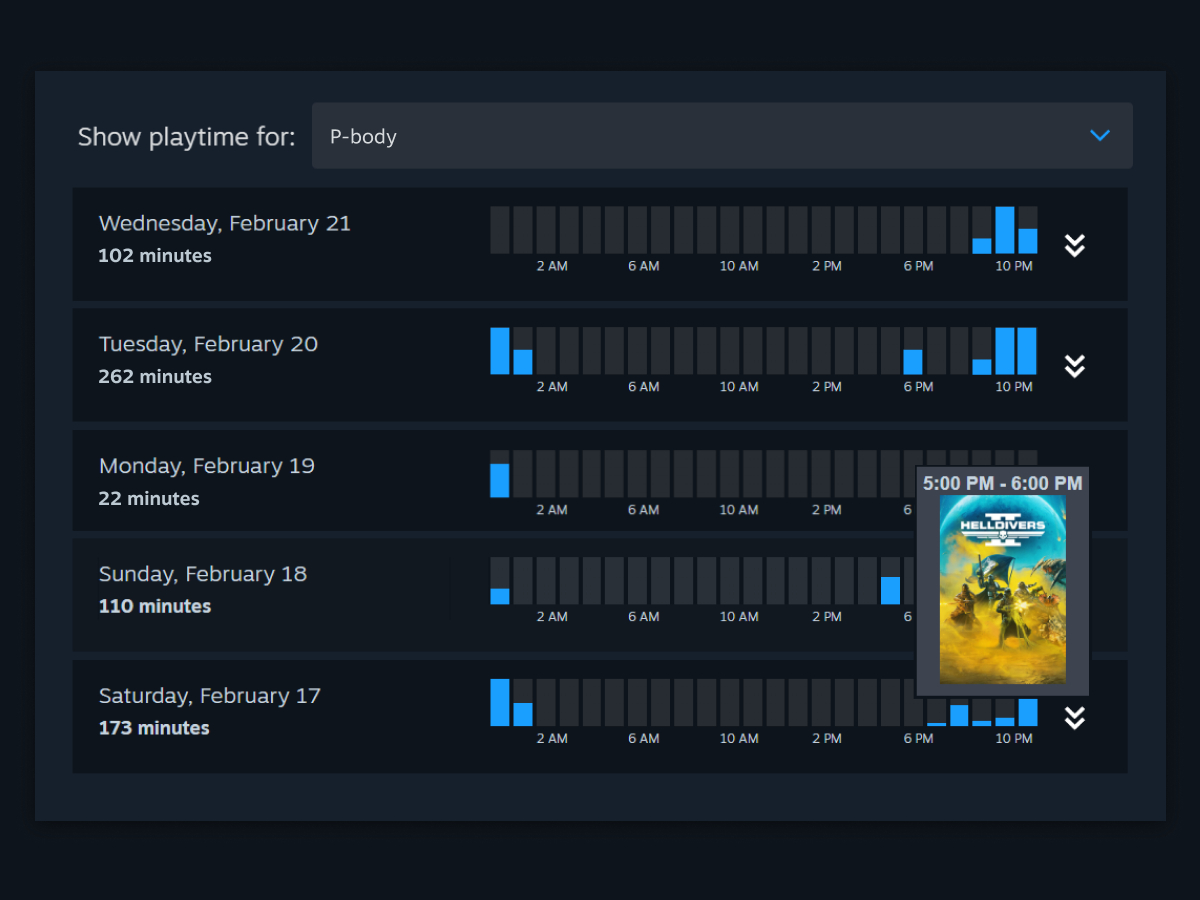
Task: Click Wednesday's 262... no, 102 minutes total label
Action: [x=155, y=256]
